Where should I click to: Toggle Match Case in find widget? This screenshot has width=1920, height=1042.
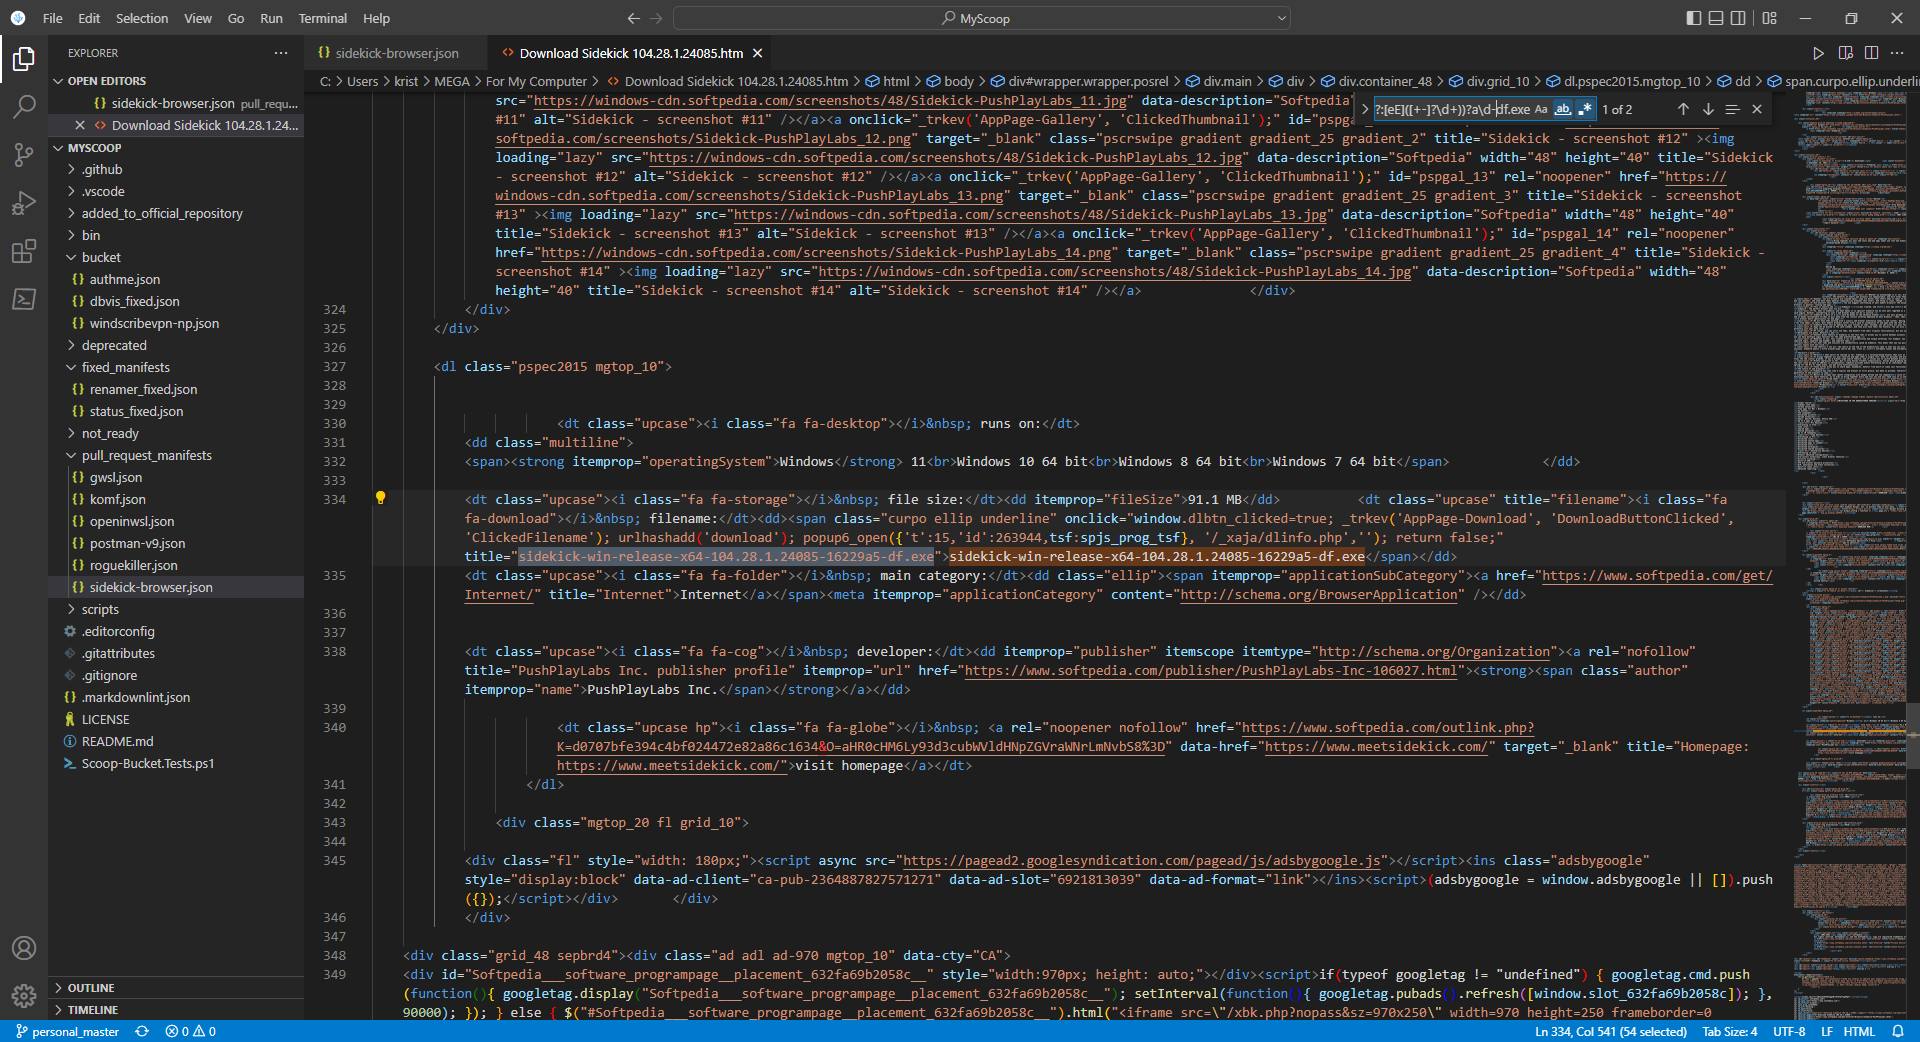tap(1541, 109)
